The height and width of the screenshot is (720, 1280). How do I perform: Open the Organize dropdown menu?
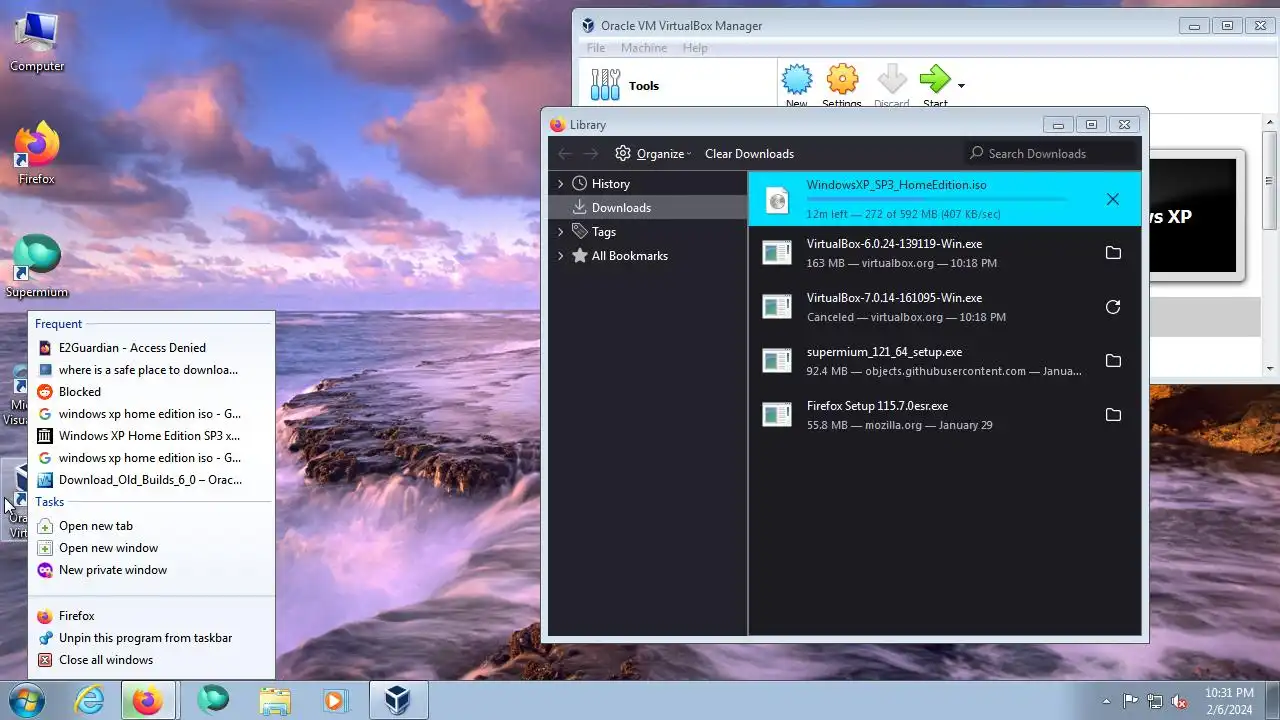point(663,153)
